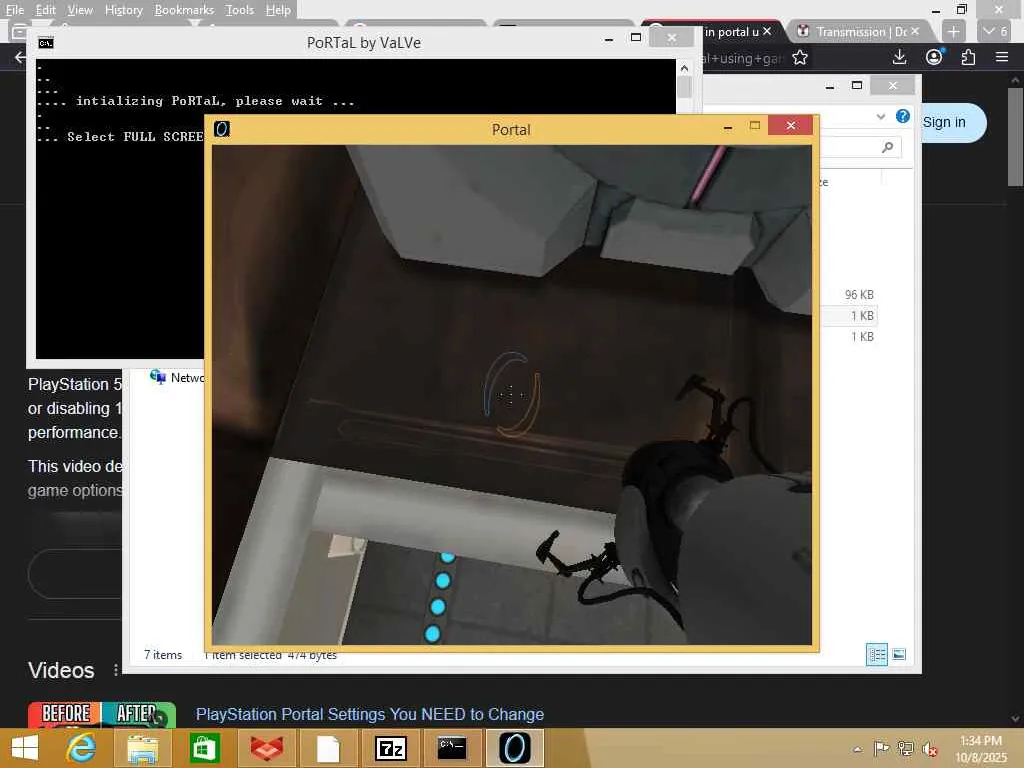Open the Firefox extensions puzzle icon
Screen dimensions: 1024x768
[968, 57]
